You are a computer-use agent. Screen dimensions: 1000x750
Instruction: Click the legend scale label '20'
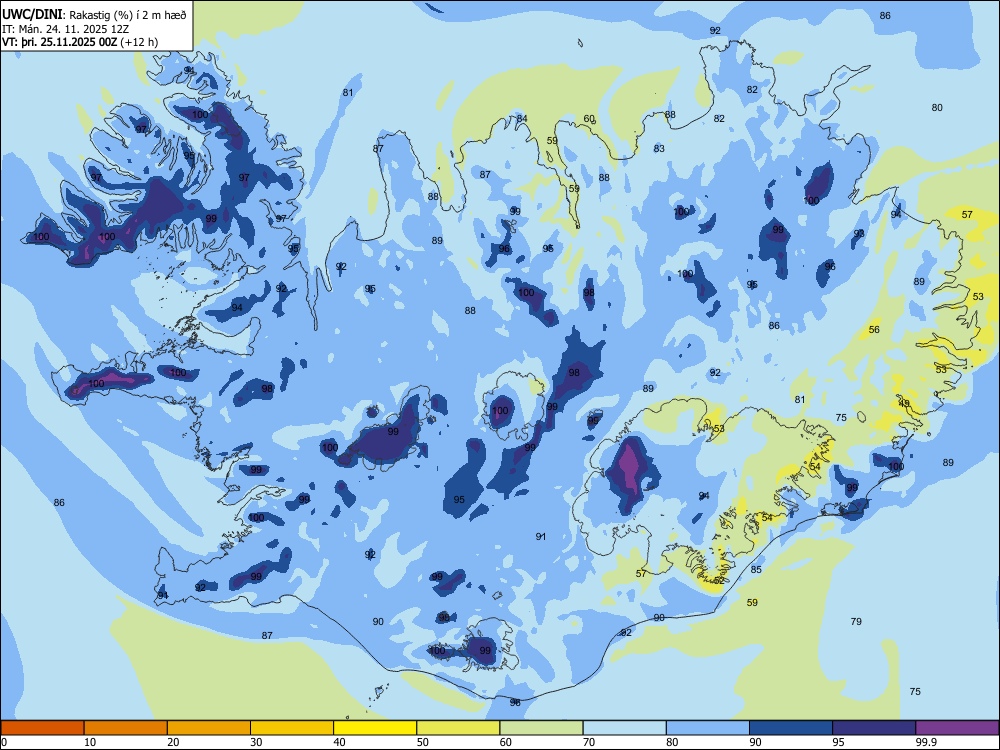click(173, 742)
